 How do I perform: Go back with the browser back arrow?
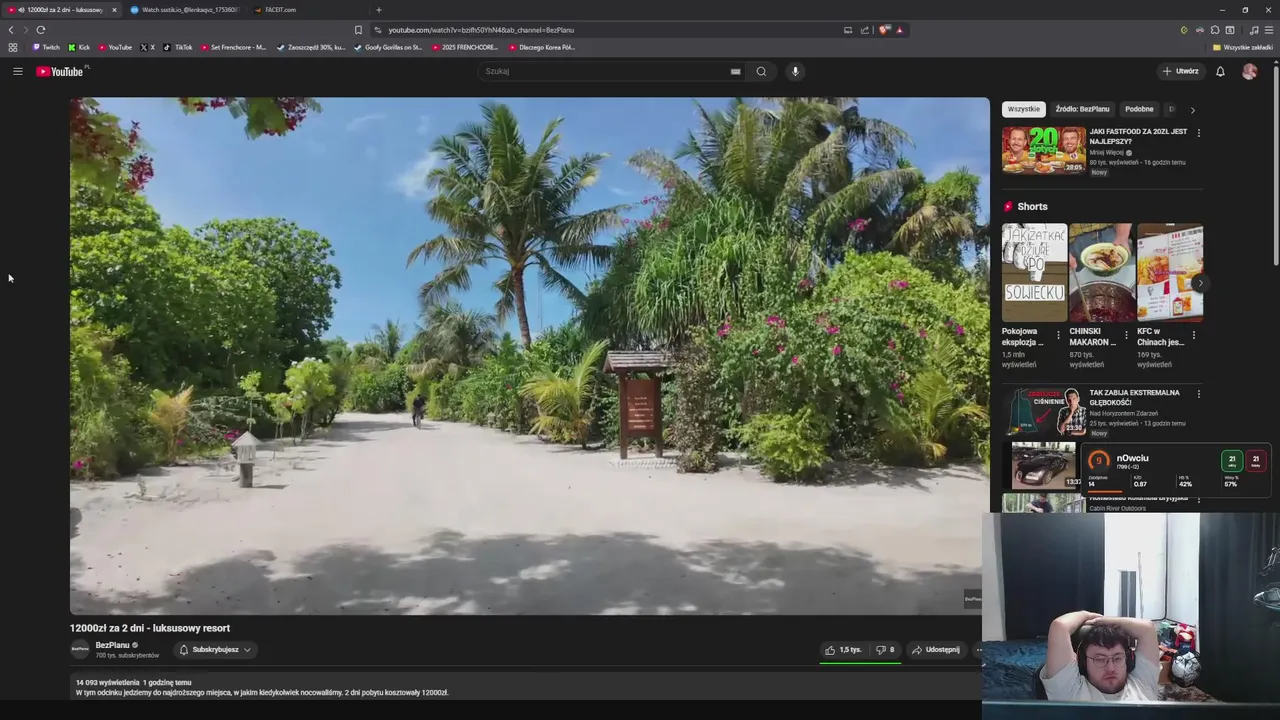click(11, 30)
